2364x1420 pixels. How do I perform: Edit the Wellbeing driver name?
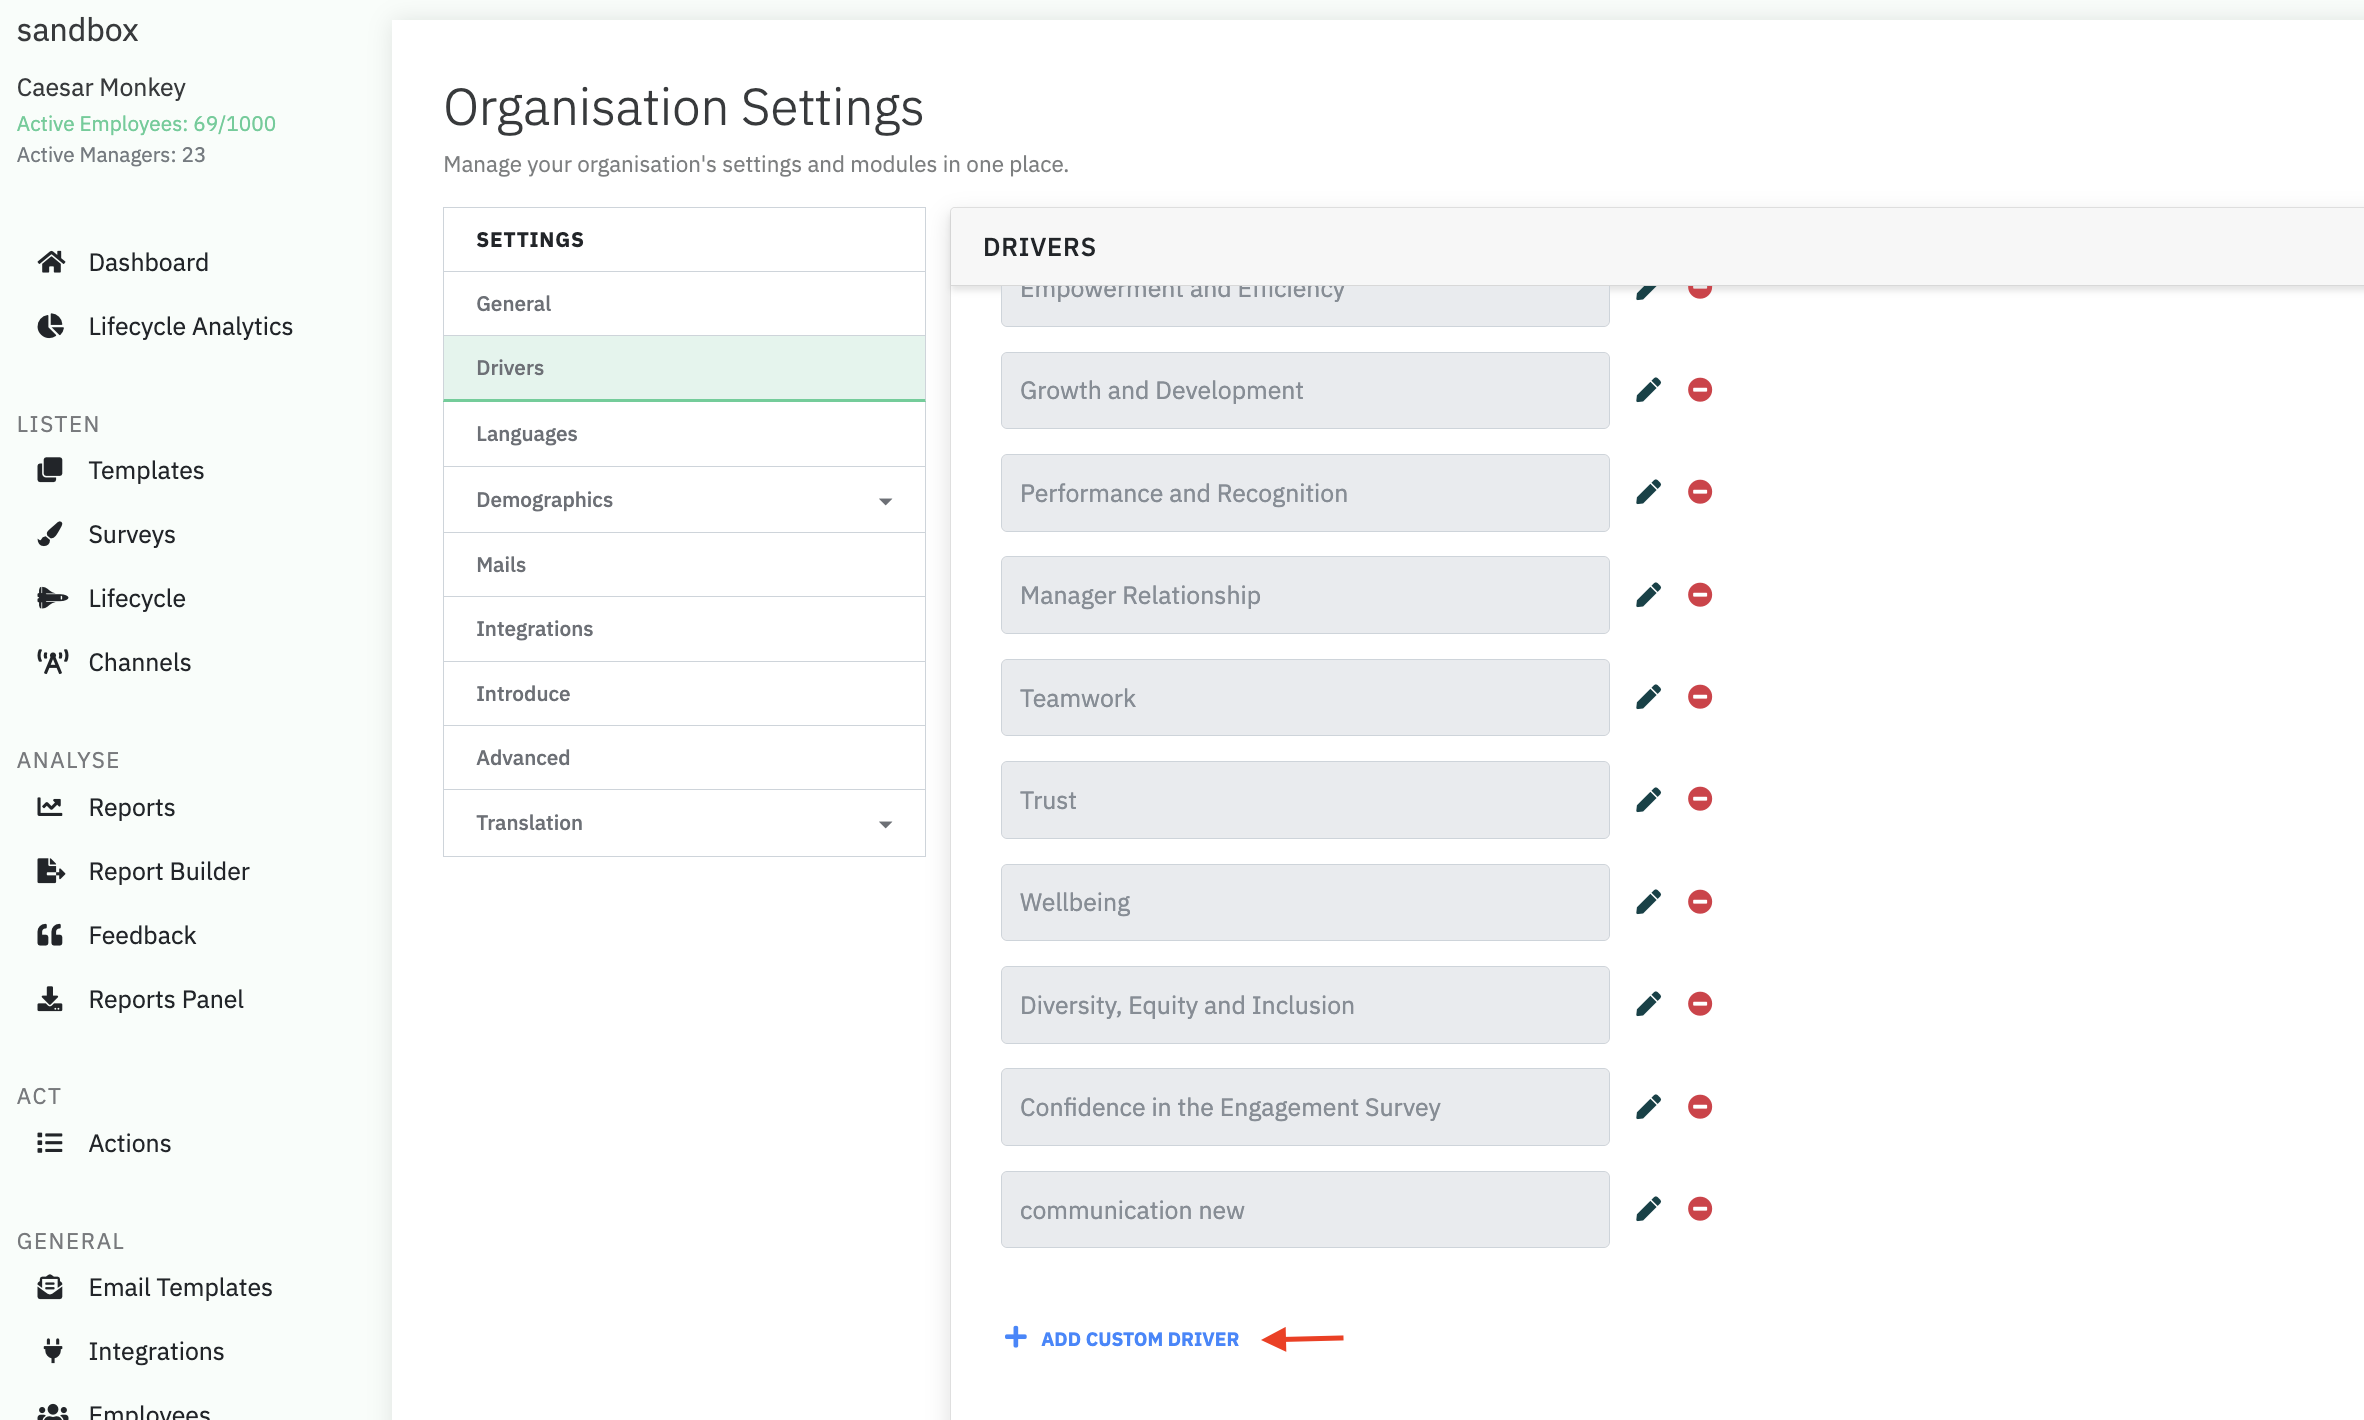(x=1648, y=902)
